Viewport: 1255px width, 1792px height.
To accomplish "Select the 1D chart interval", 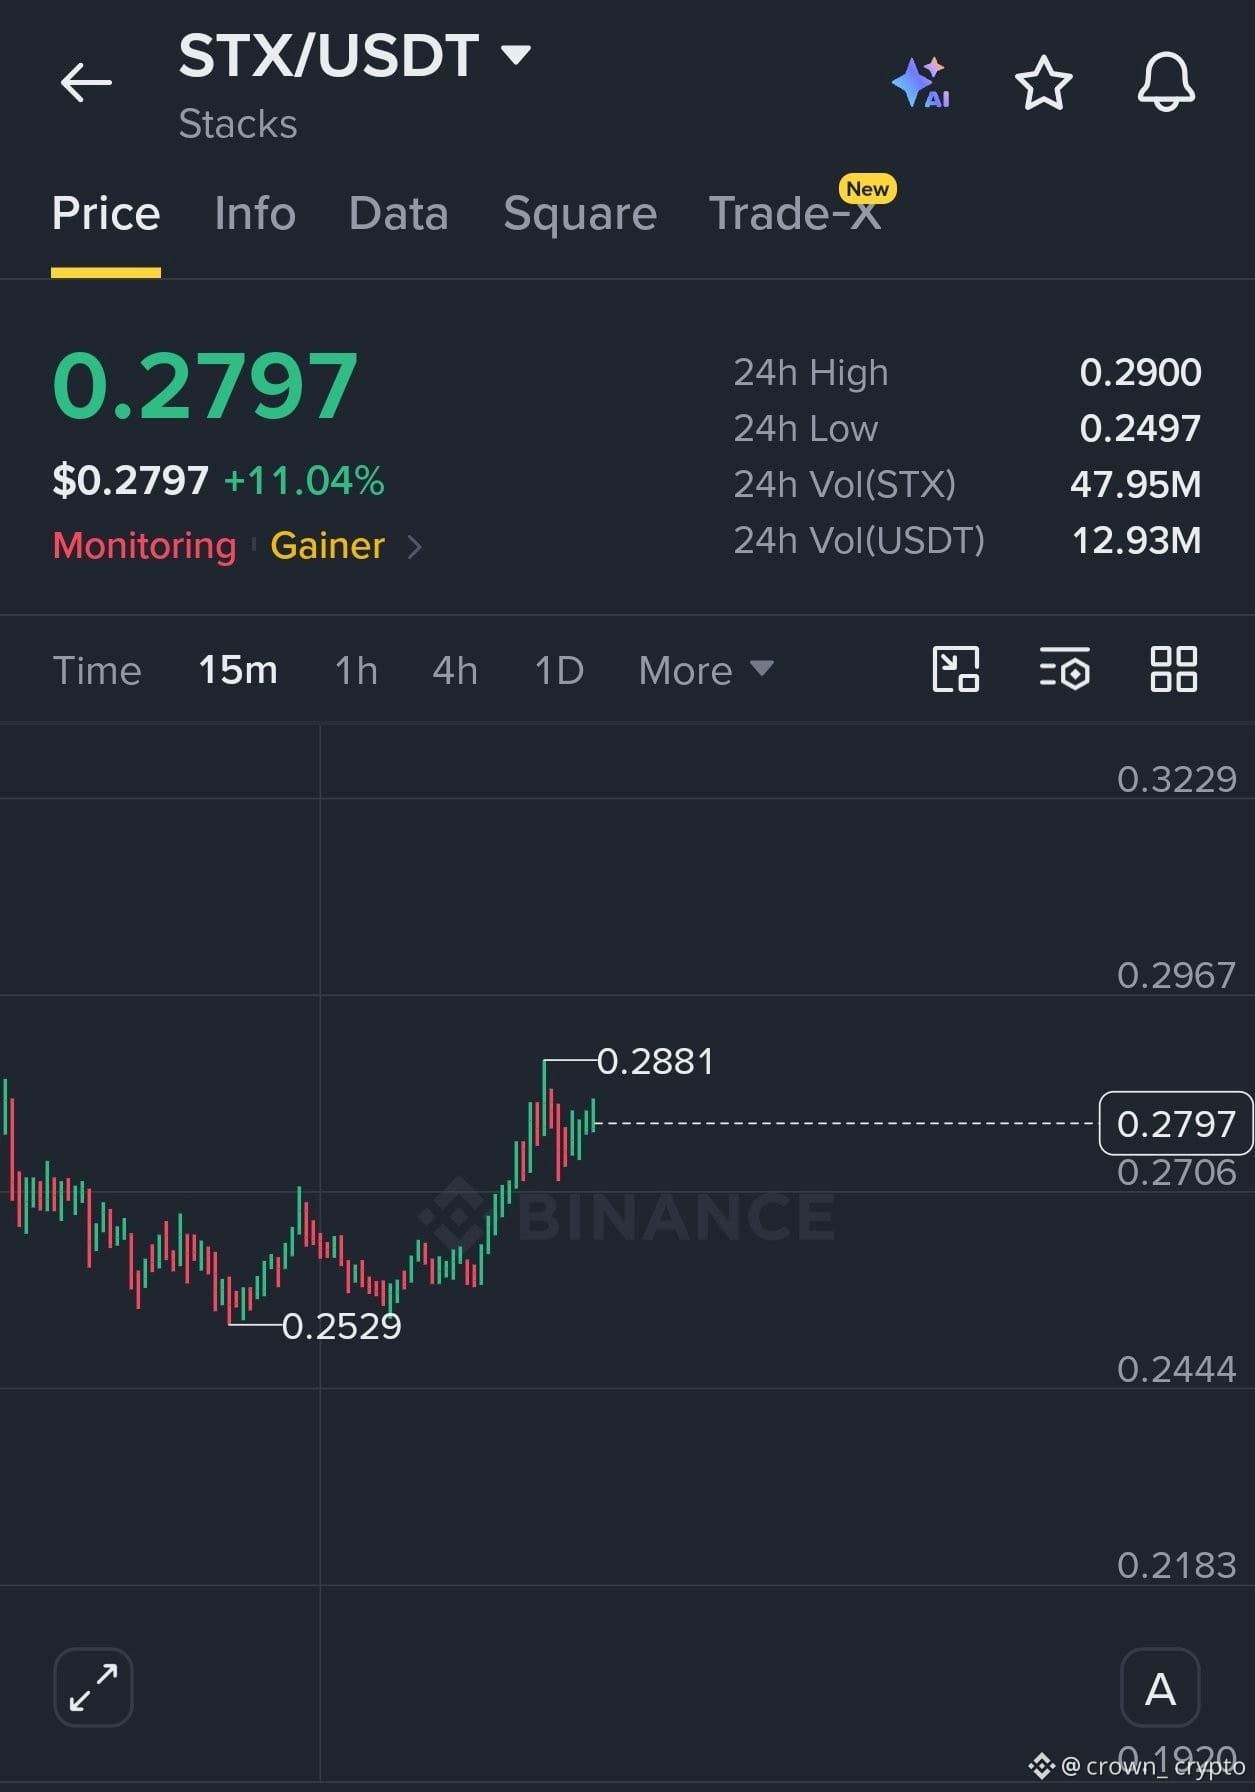I will [559, 670].
